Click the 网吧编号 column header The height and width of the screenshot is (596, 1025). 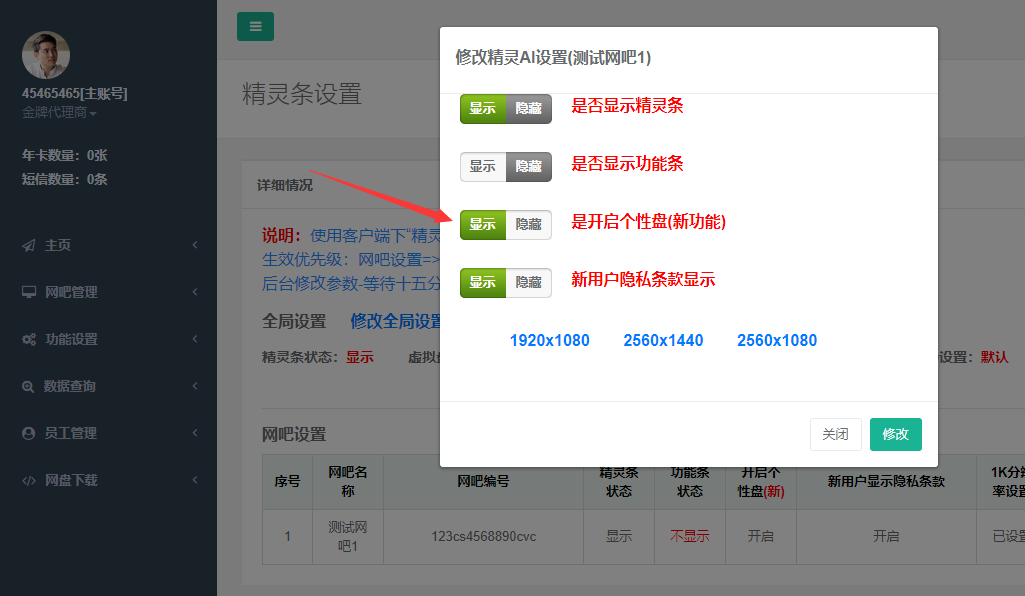484,482
